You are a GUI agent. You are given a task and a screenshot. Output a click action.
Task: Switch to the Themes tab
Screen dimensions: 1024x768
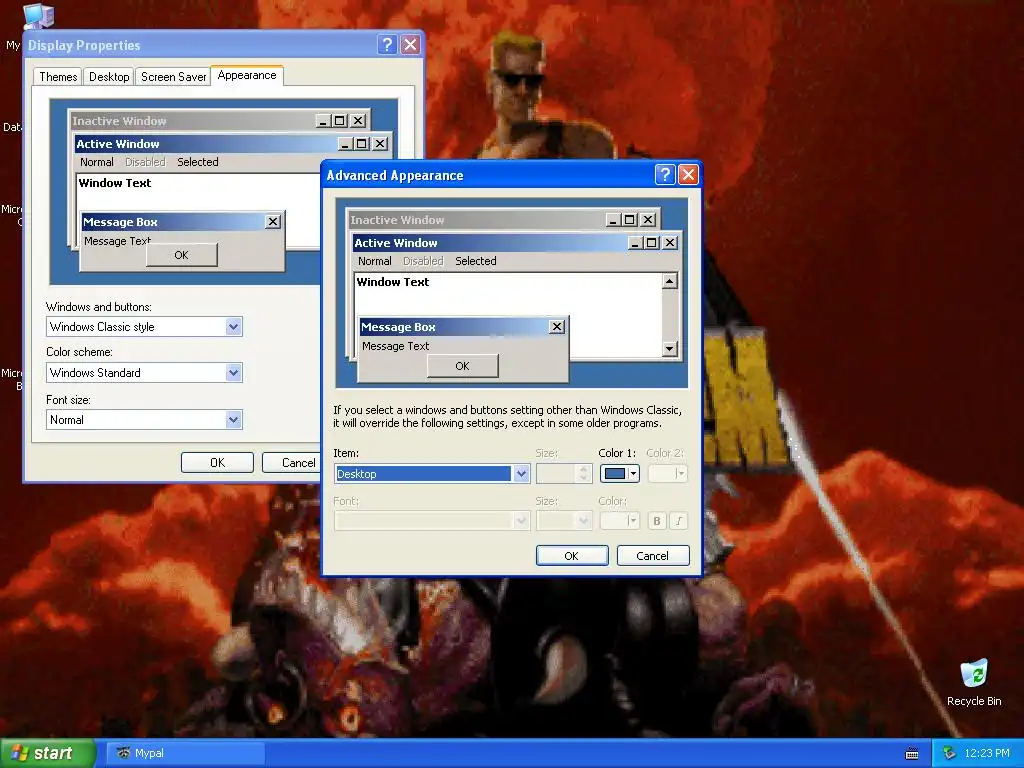tap(58, 76)
